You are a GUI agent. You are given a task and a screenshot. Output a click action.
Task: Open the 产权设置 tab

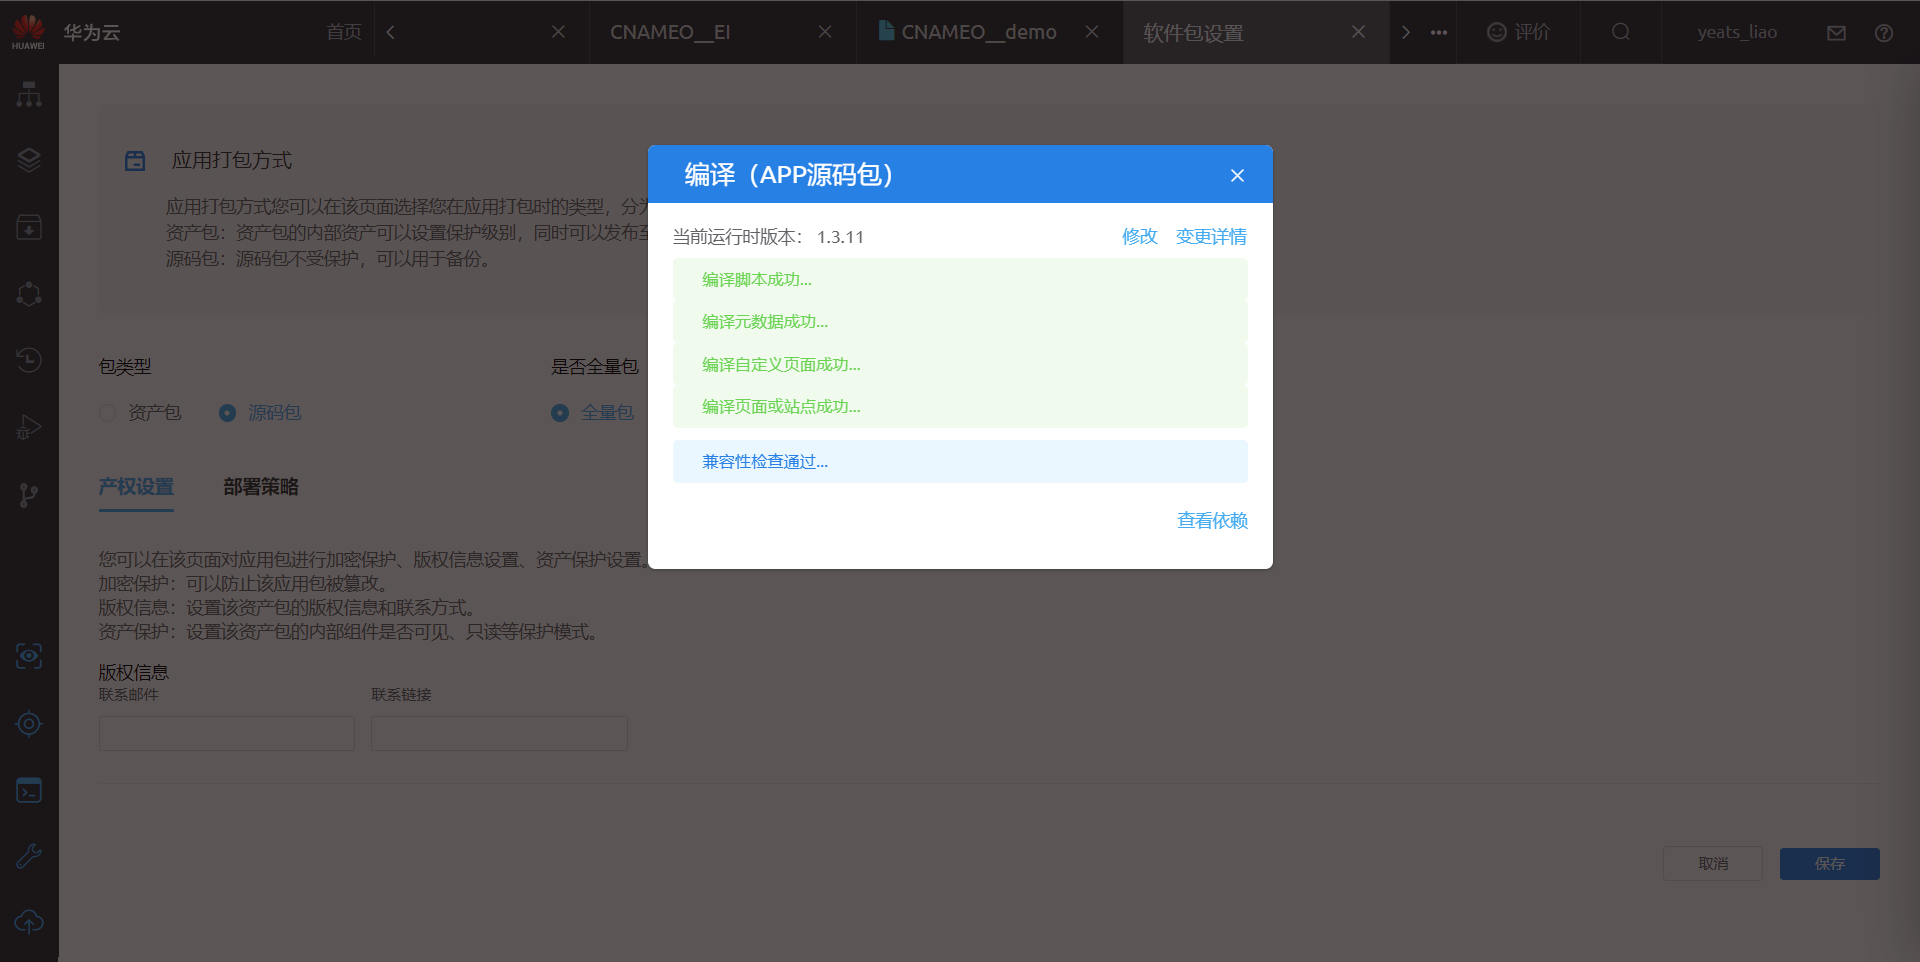click(136, 487)
